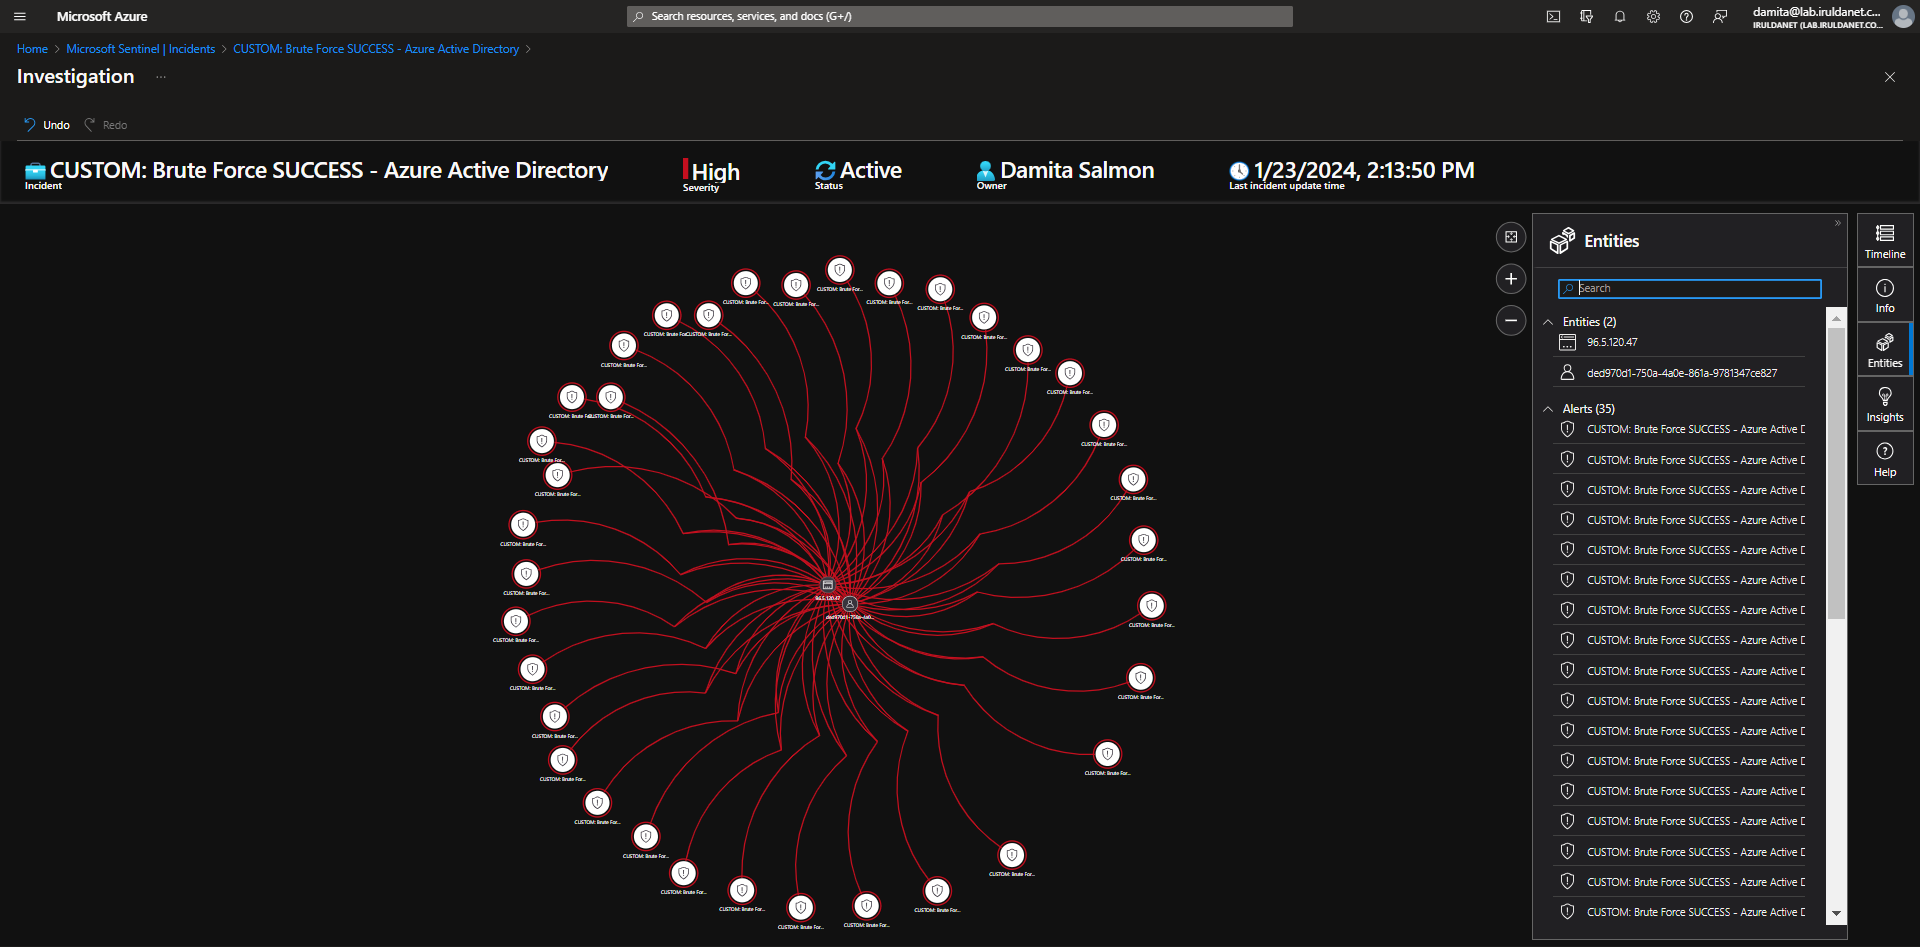Screen dimensions: 1920x947
Task: Click the Active status label
Action: pos(871,170)
